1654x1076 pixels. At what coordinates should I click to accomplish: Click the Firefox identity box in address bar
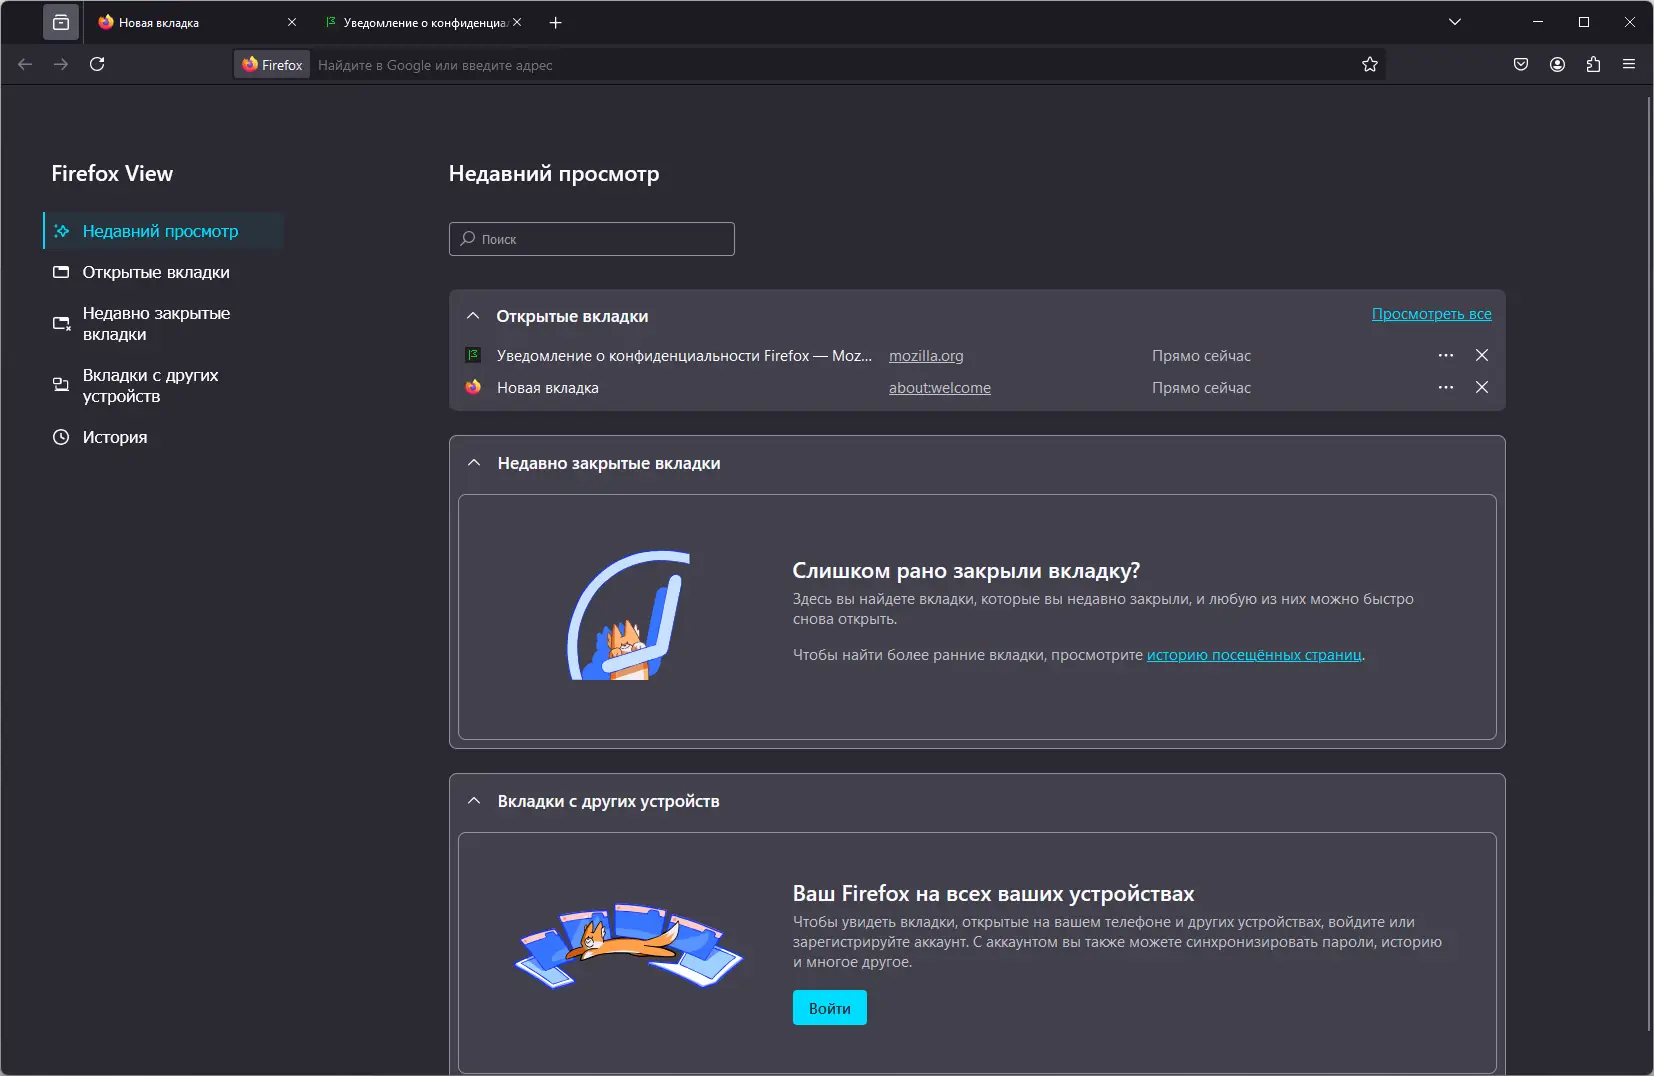tap(272, 65)
